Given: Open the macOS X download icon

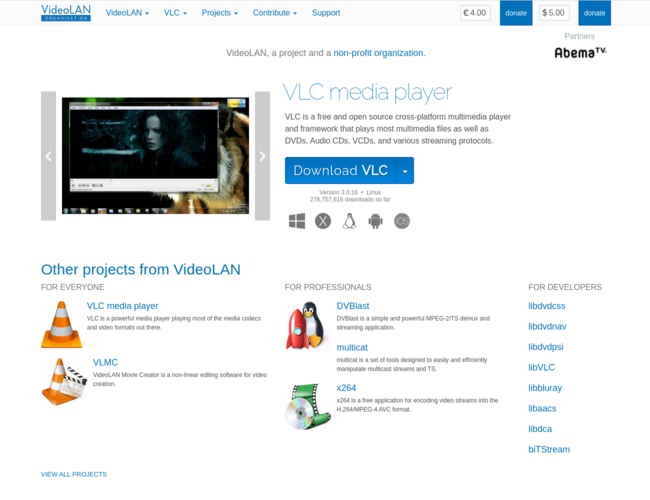Looking at the screenshot, I should click(323, 221).
